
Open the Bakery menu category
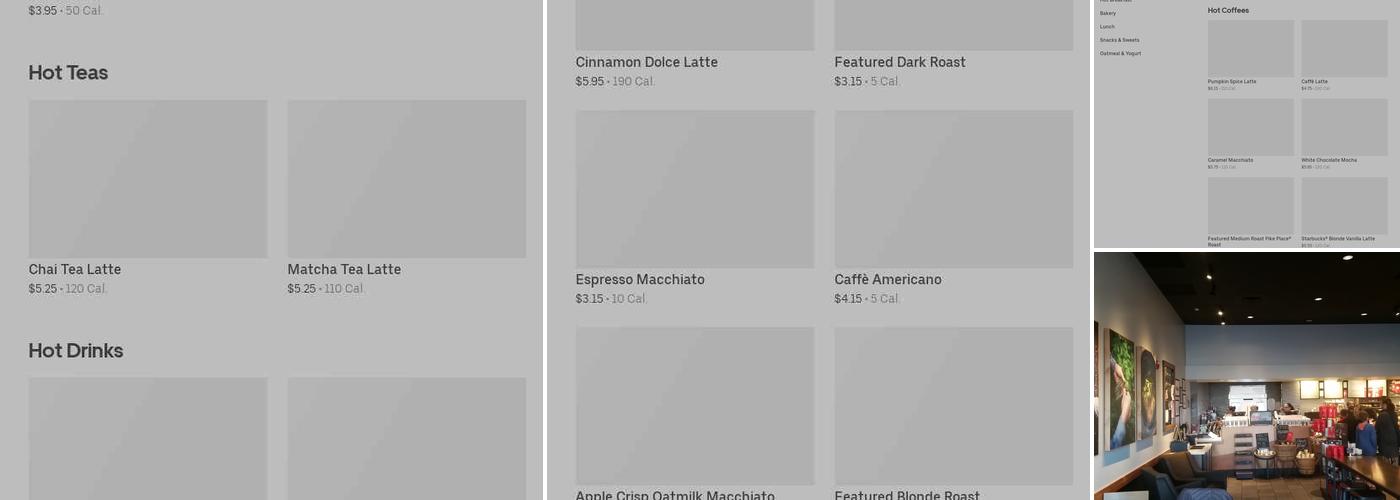1108,13
